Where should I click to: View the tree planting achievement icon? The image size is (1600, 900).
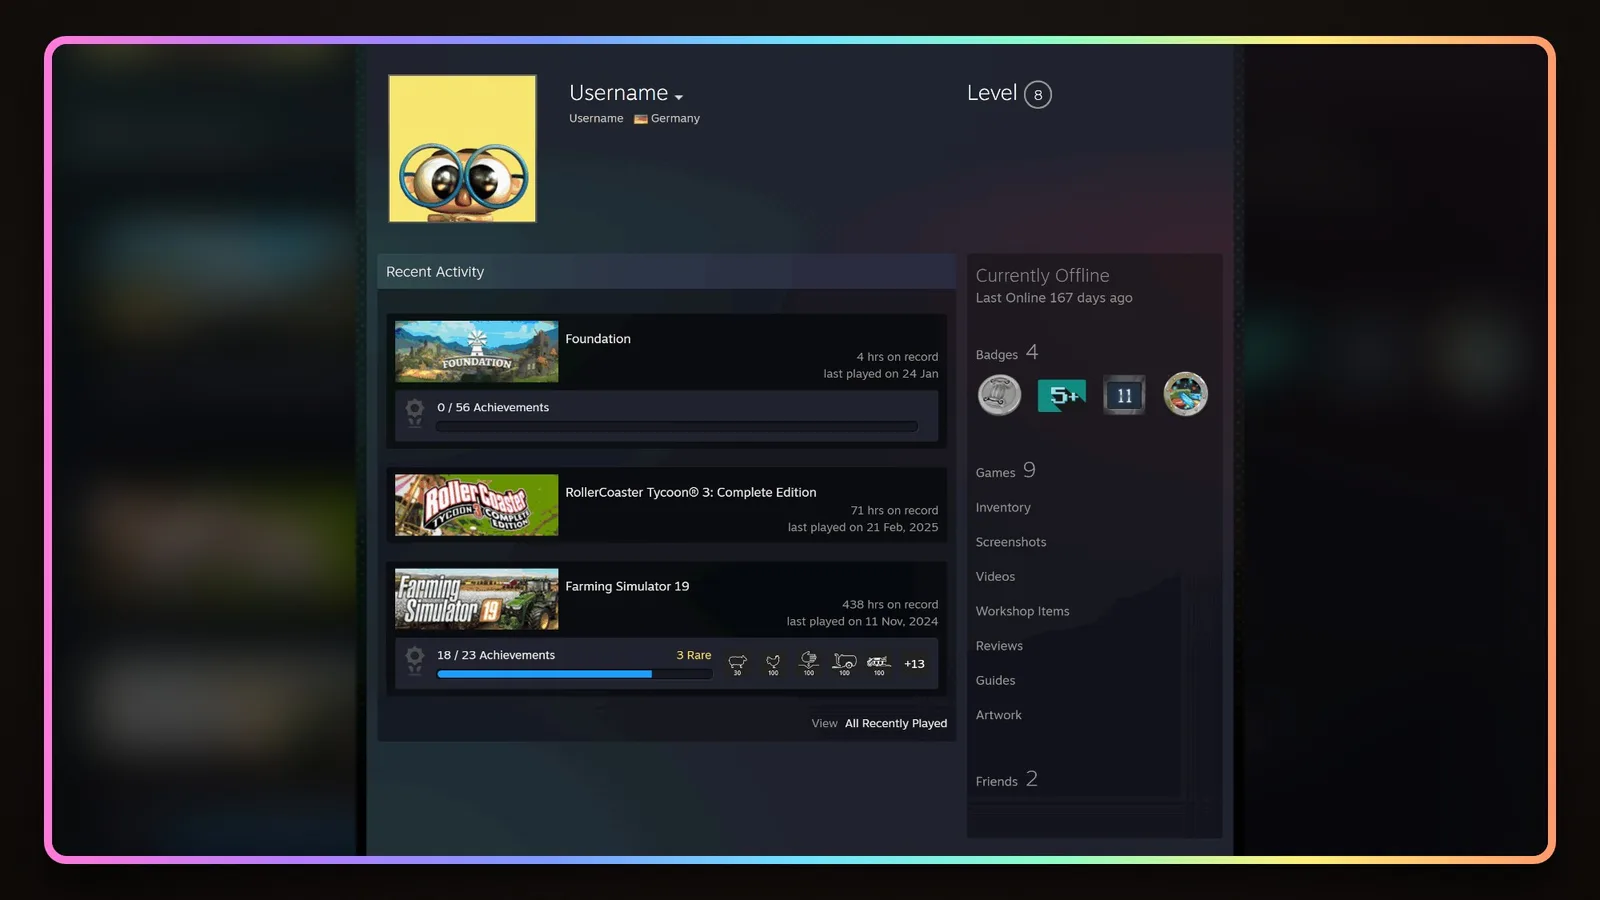(x=809, y=664)
